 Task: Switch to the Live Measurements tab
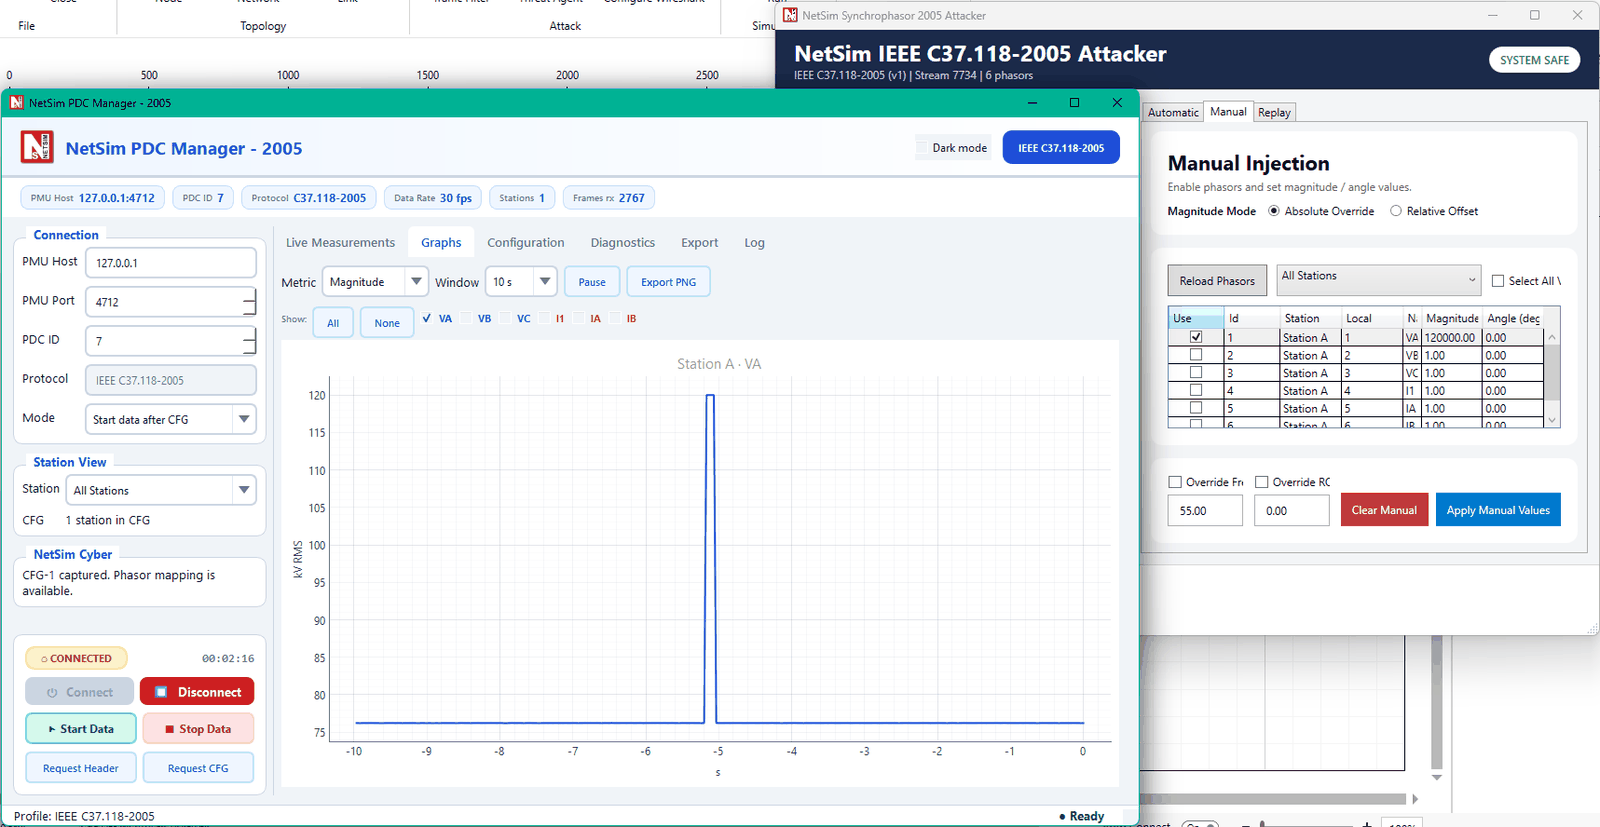click(340, 243)
